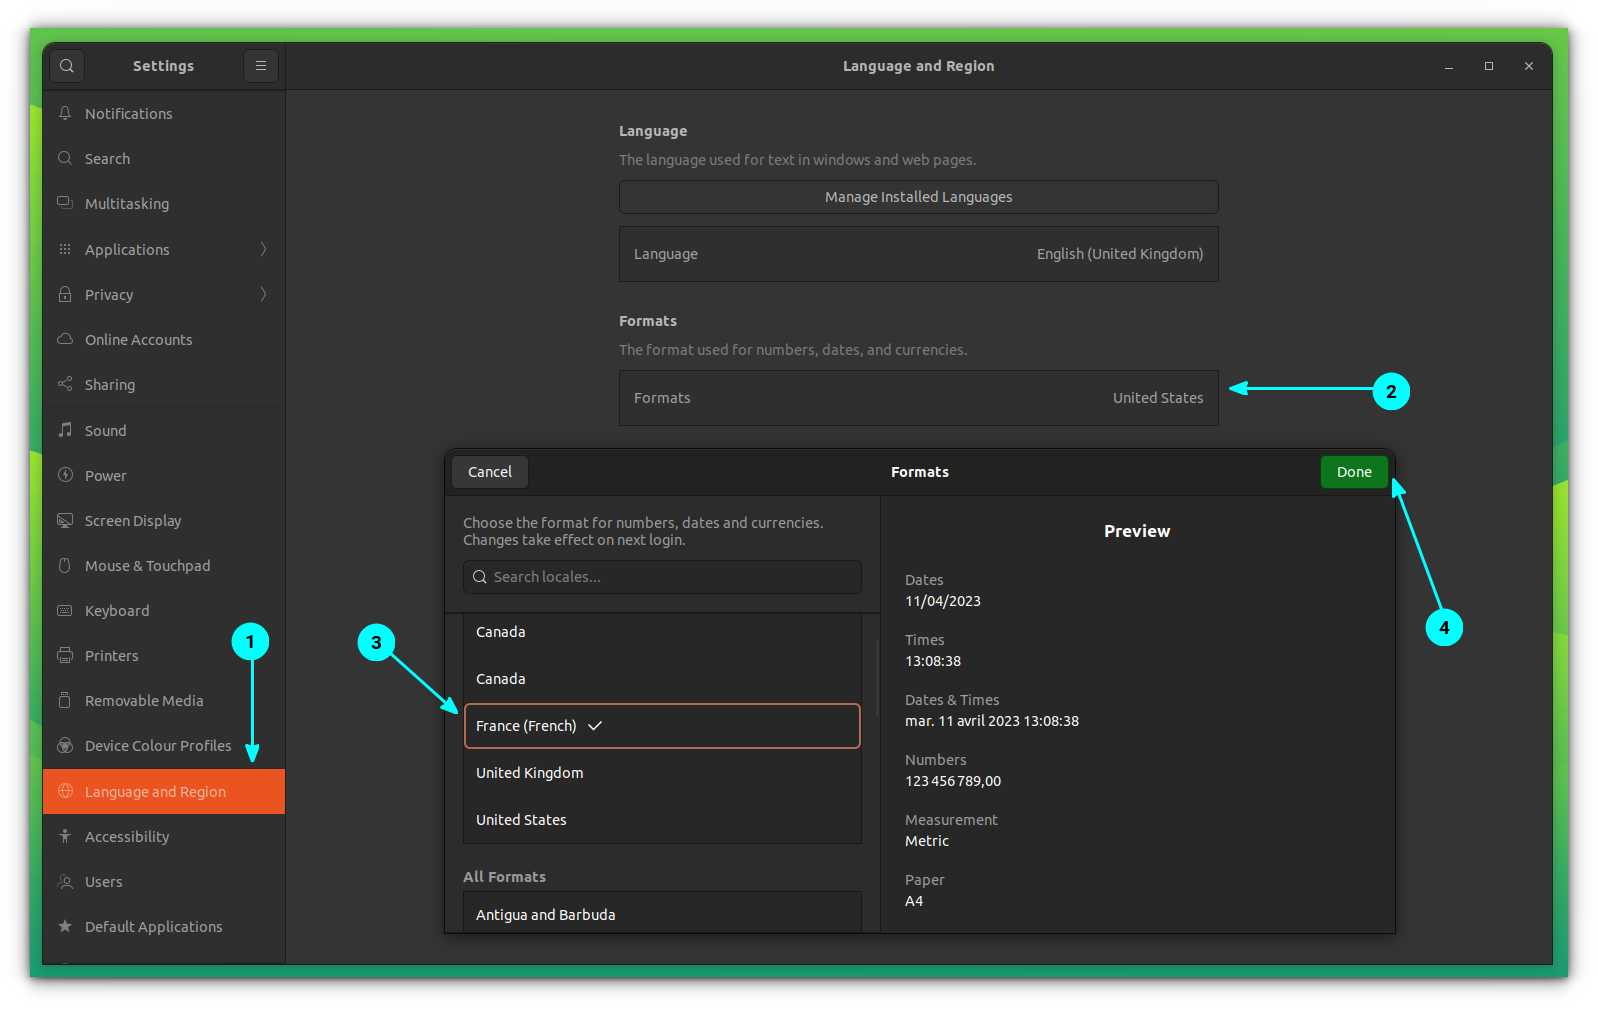Click the search magnifier icon in Settings header

[x=66, y=66]
